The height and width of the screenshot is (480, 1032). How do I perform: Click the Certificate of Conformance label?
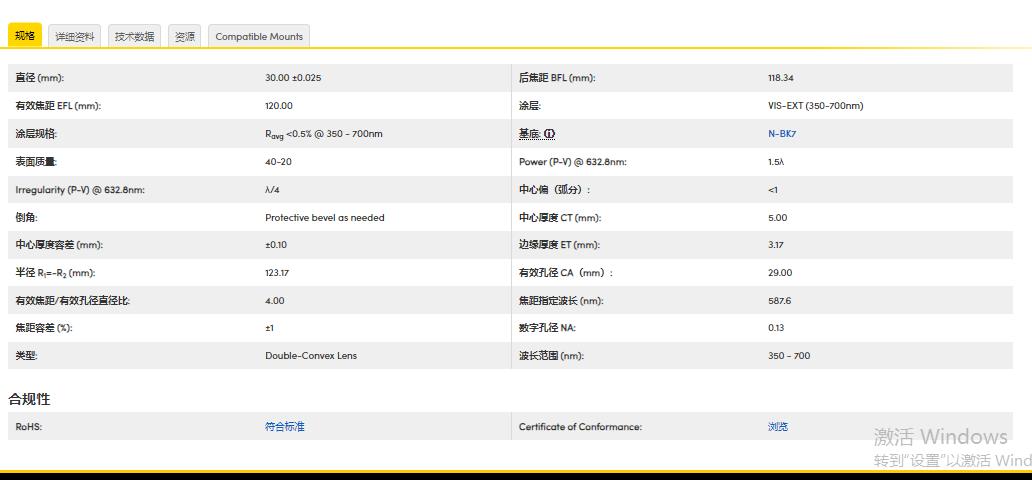coord(580,427)
